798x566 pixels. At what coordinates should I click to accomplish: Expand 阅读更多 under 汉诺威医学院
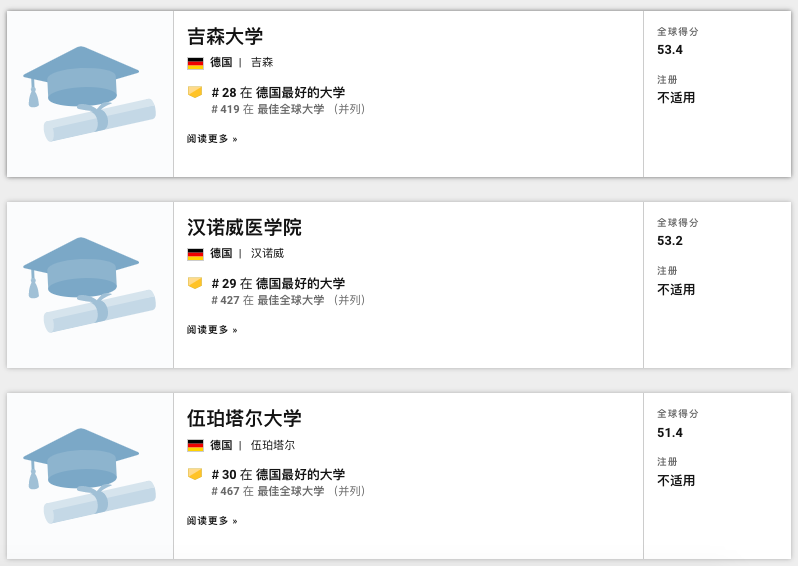tap(212, 330)
